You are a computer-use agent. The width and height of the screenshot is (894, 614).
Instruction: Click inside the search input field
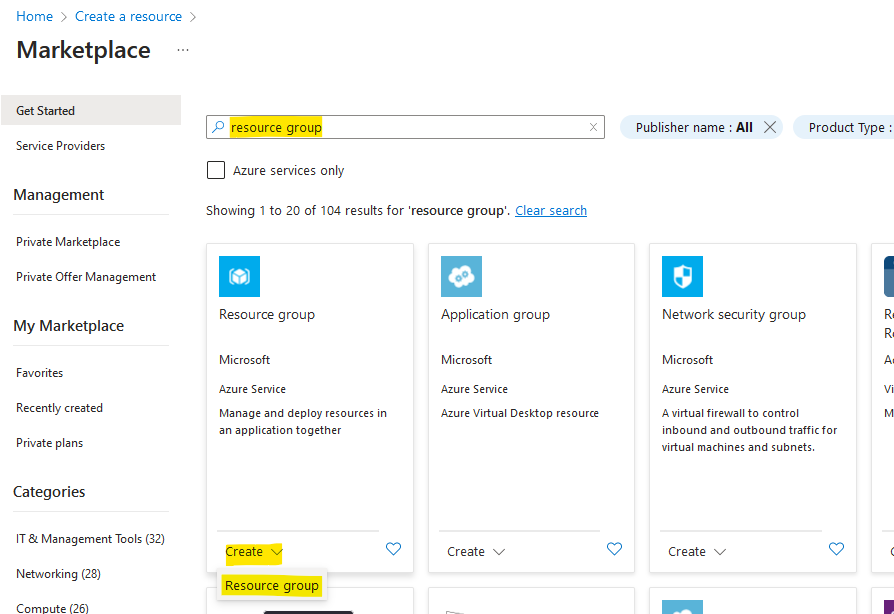pos(400,127)
